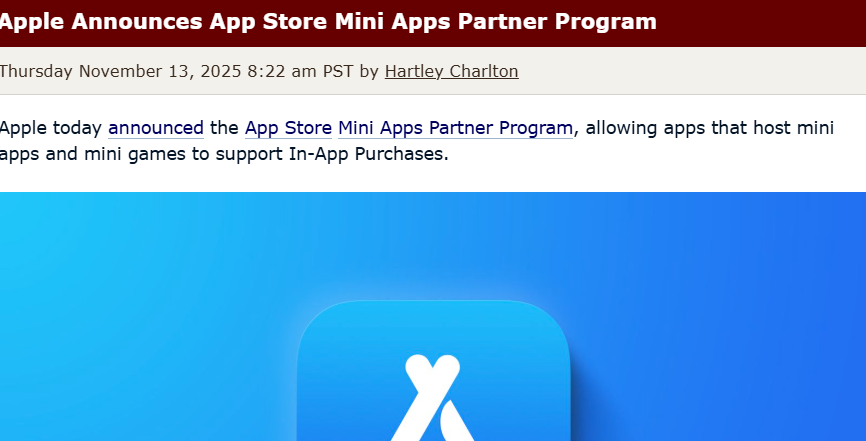
Task: Click the App Store icon in the hero image
Action: (434, 370)
